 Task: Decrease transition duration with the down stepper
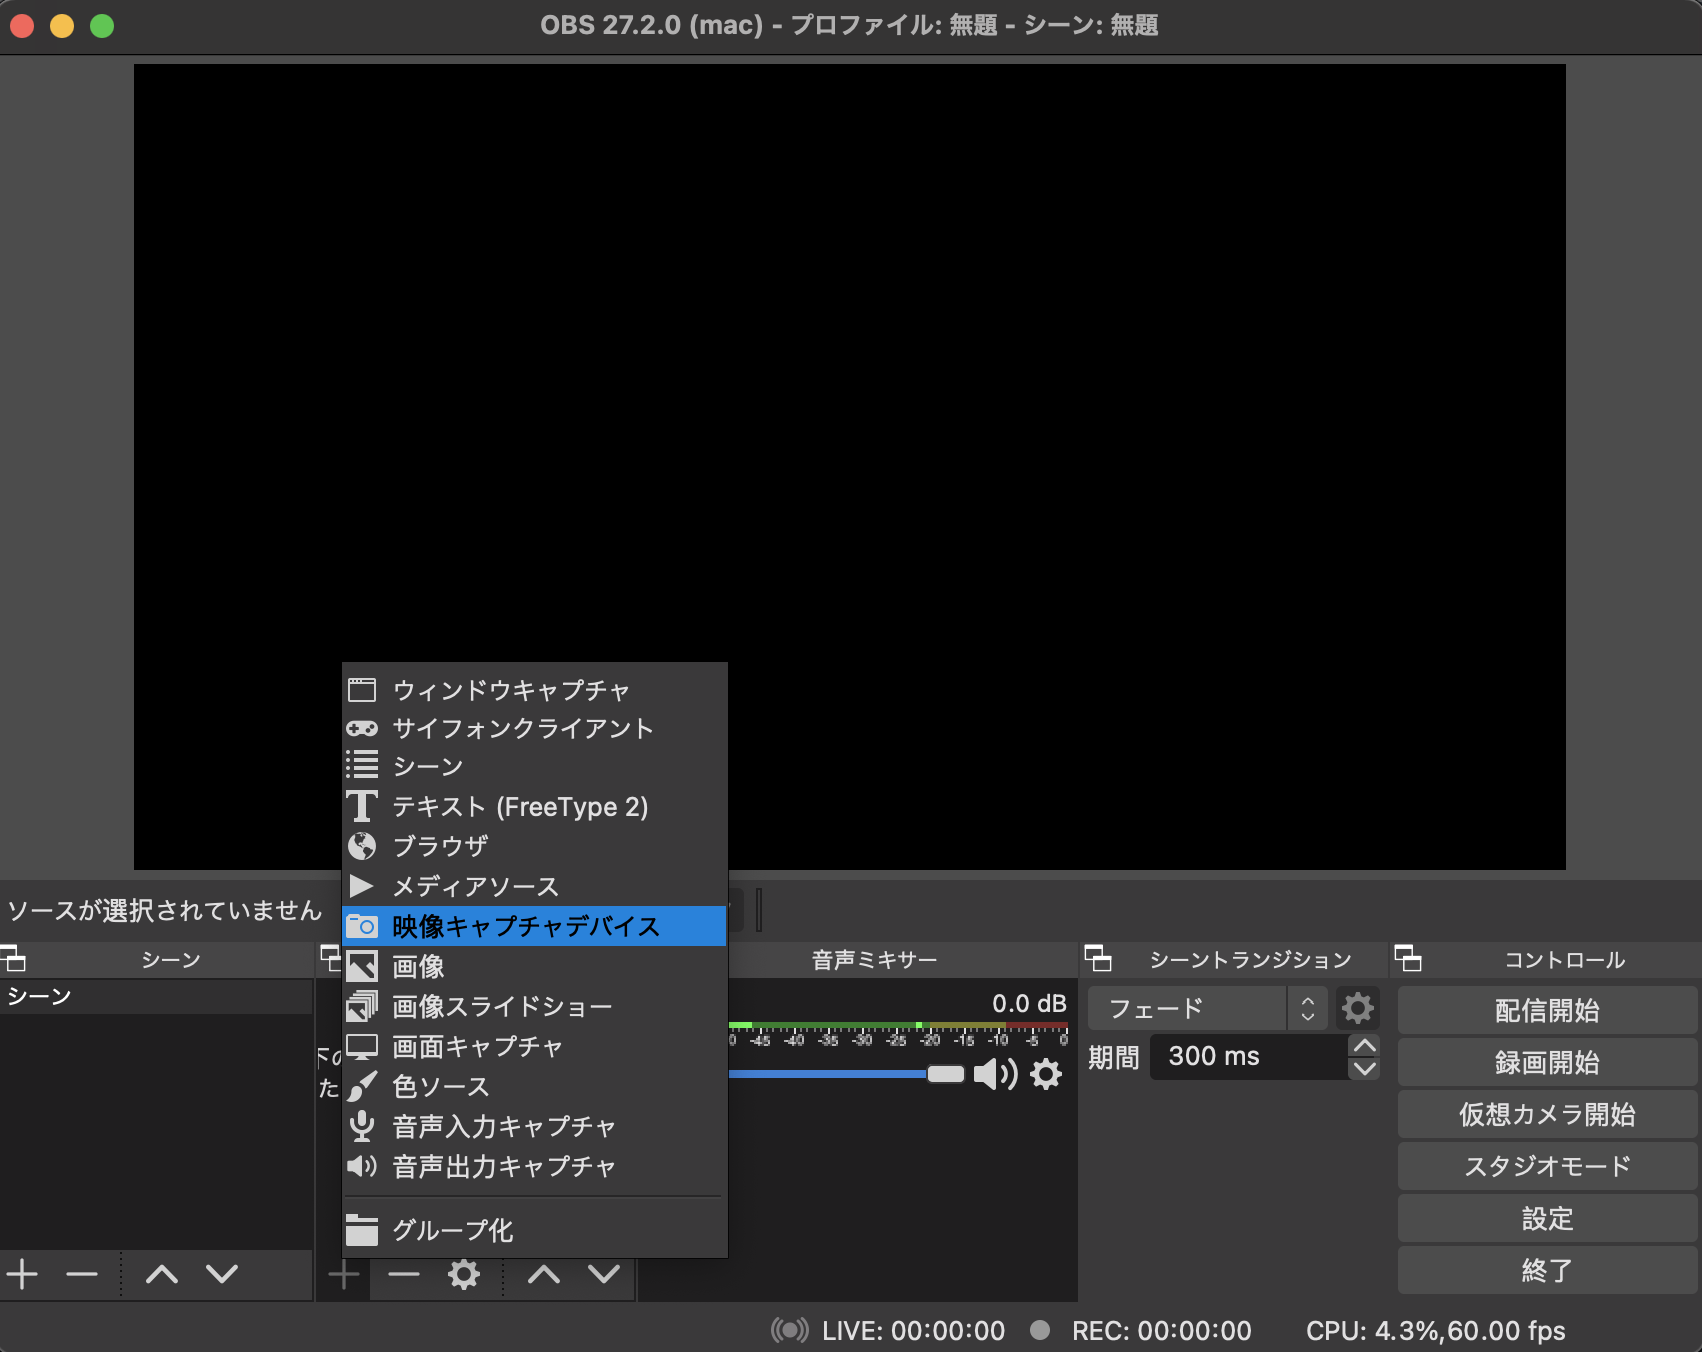point(1365,1069)
